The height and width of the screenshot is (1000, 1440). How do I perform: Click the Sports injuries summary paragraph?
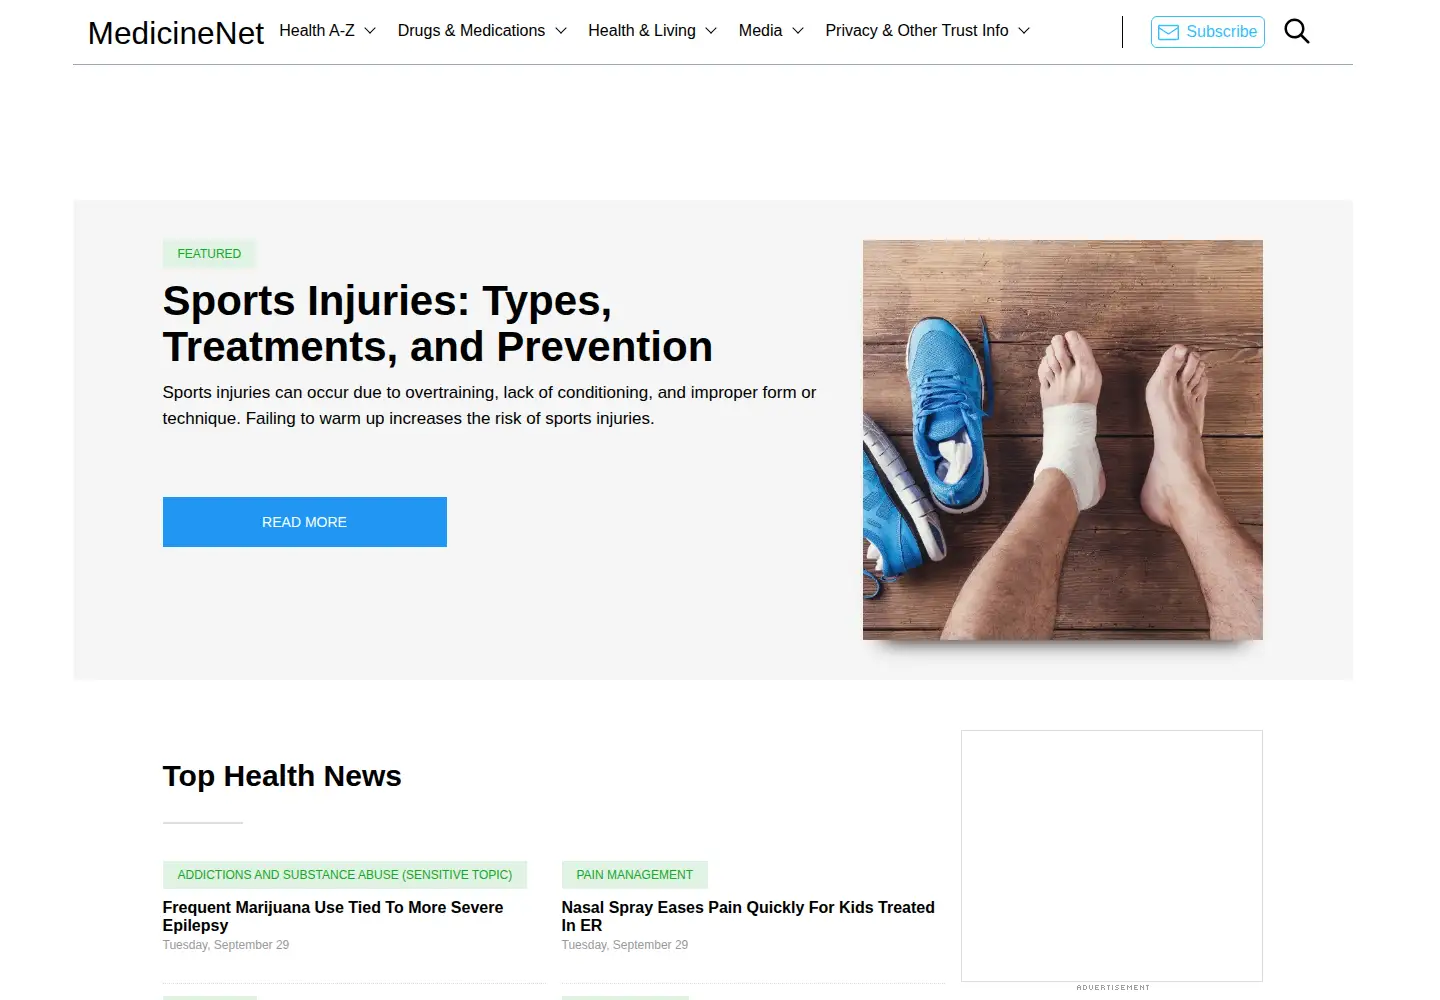click(490, 405)
